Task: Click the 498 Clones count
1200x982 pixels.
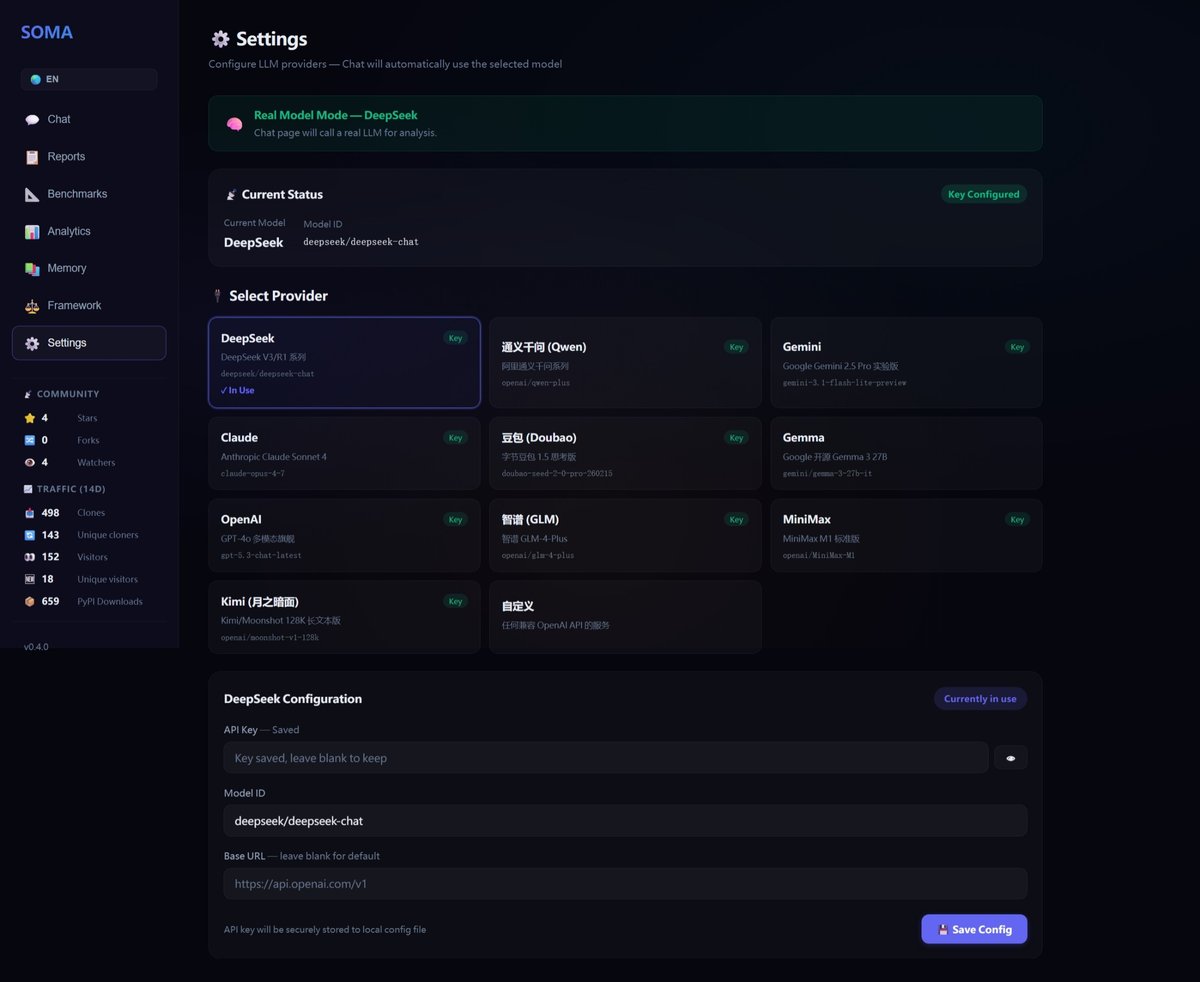Action: click(x=50, y=513)
